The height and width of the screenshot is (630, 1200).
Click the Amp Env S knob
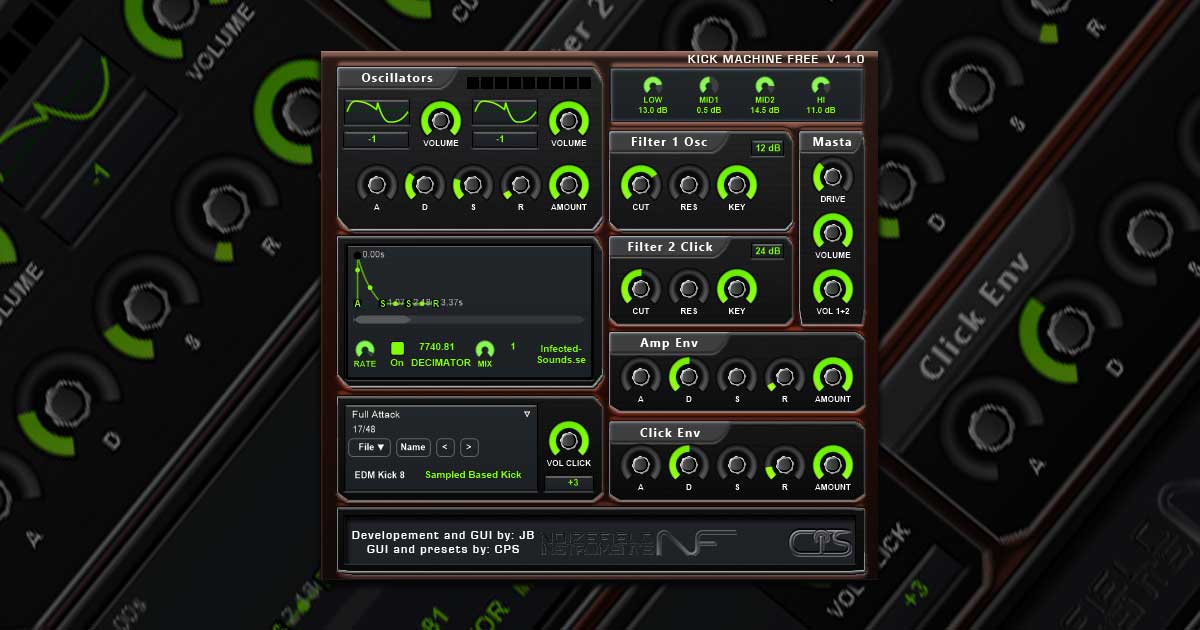[x=736, y=376]
